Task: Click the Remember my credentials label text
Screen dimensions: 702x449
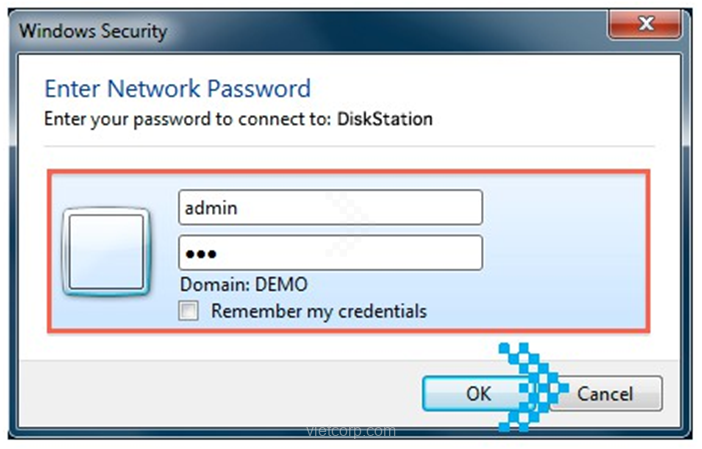Action: point(318,311)
